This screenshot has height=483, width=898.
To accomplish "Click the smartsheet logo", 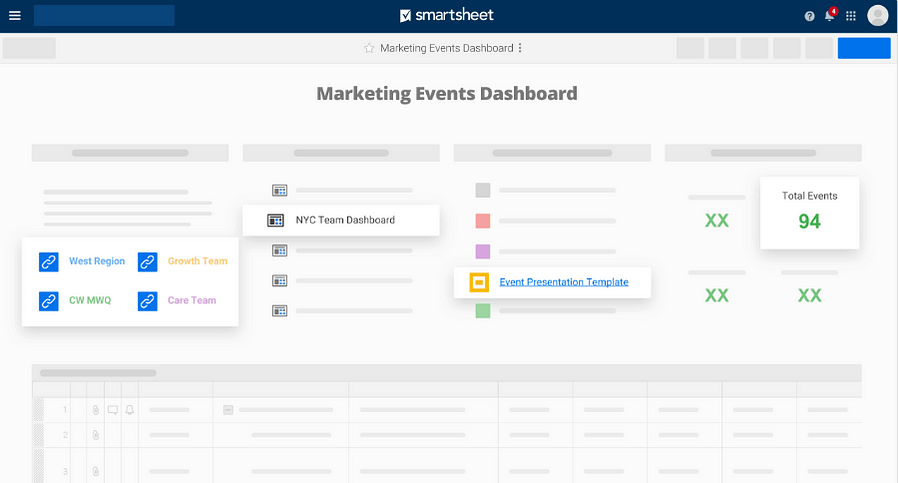I will 447,15.
